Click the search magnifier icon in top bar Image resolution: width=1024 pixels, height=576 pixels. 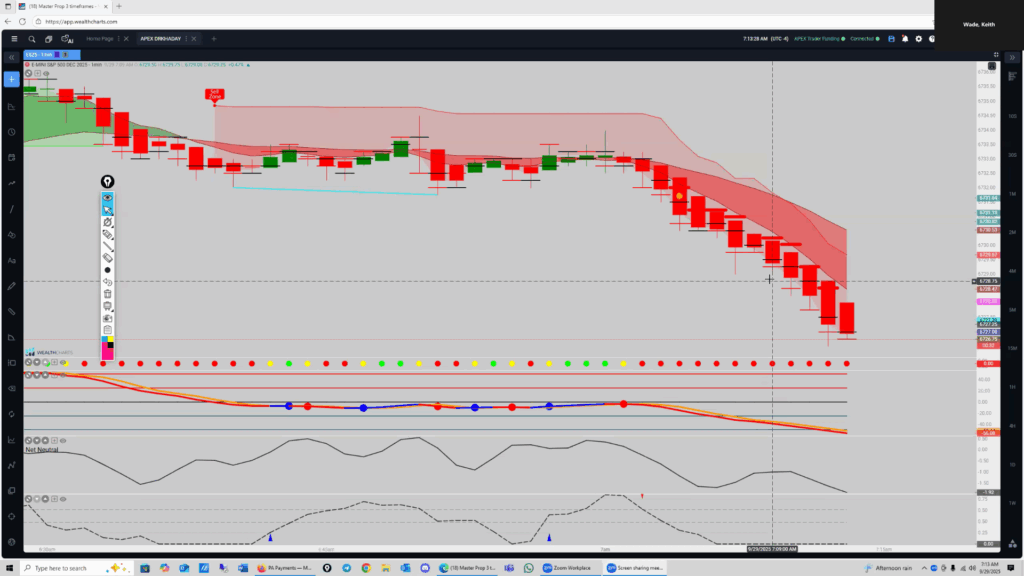click(x=31, y=39)
